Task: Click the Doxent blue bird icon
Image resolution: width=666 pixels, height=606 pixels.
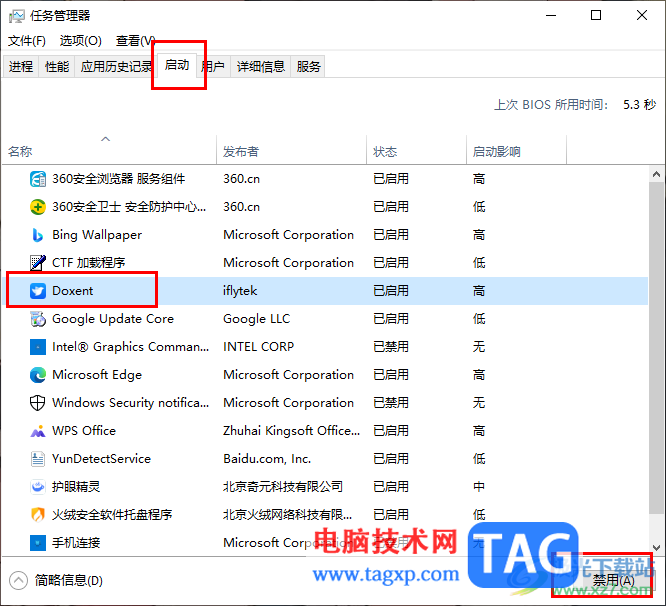Action: [38, 291]
